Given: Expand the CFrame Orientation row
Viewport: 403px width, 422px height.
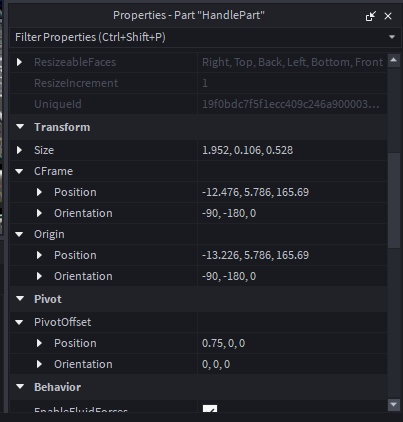Looking at the screenshot, I should [x=39, y=213].
